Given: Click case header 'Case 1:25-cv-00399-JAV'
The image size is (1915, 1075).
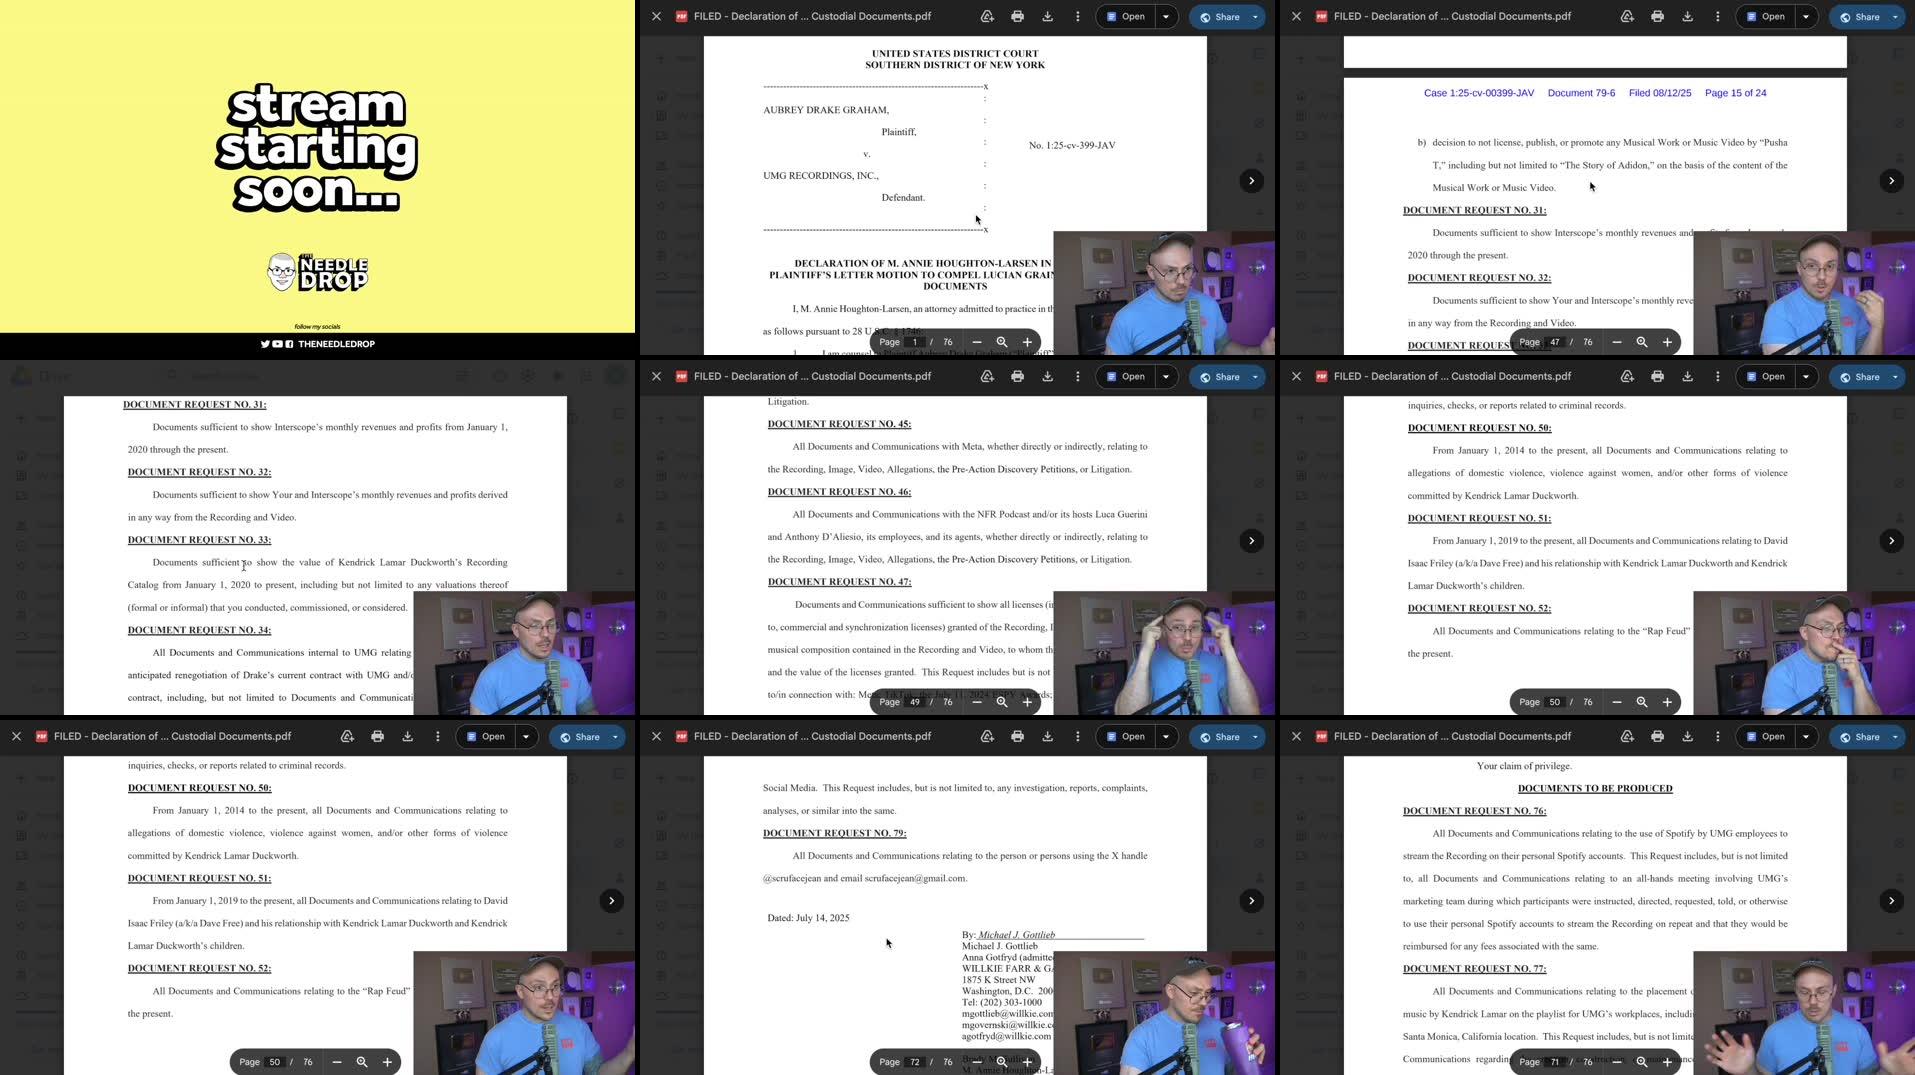Looking at the screenshot, I should coord(1478,93).
